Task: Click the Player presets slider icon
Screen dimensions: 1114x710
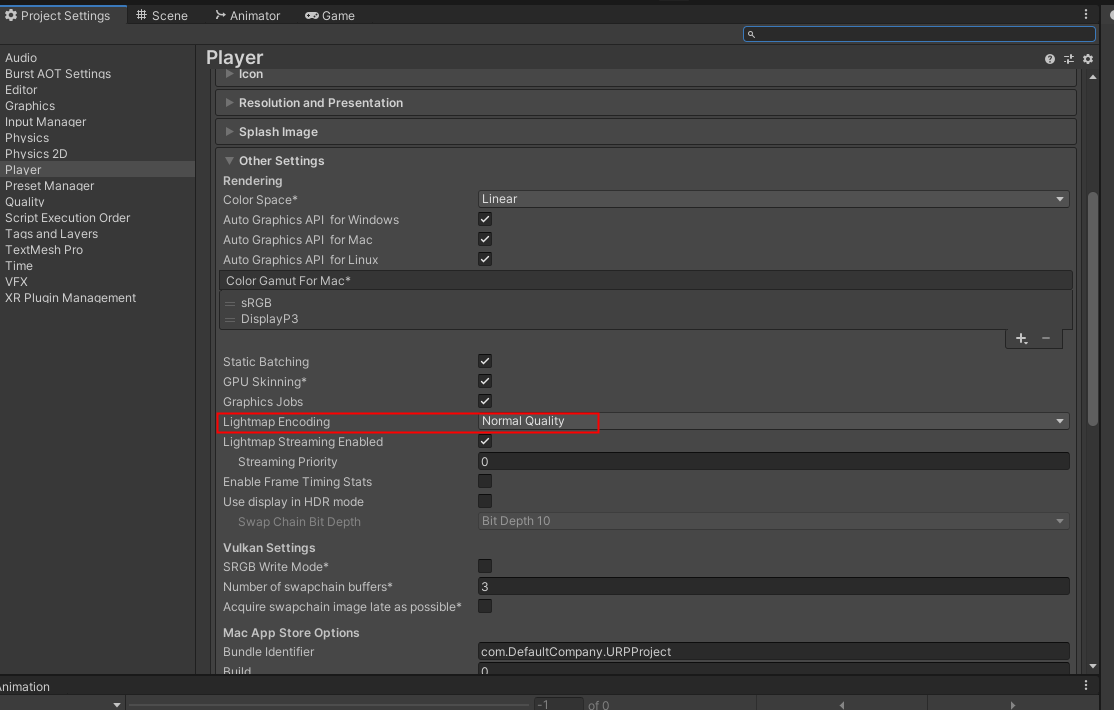Action: pos(1068,59)
